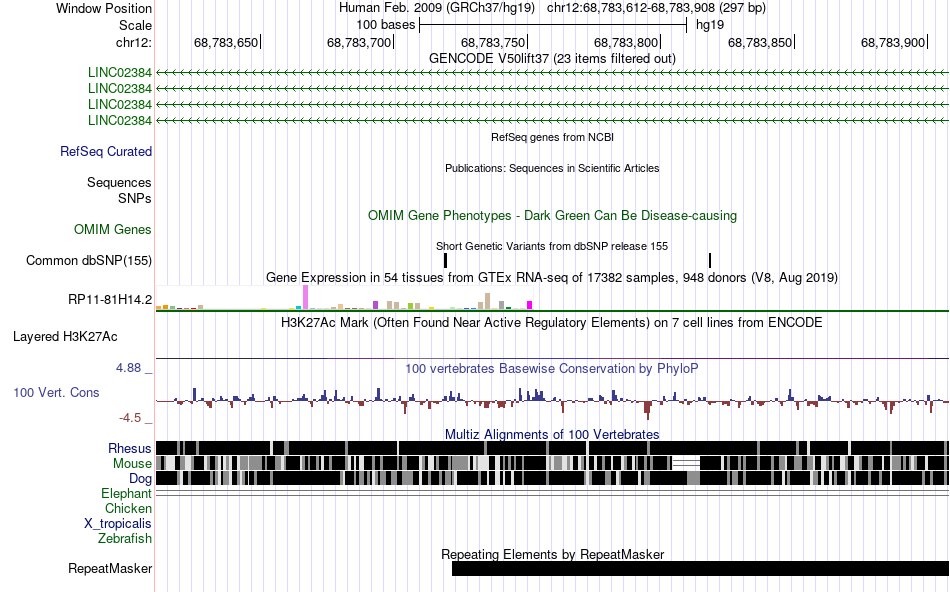This screenshot has height=592, width=950.
Task: Open the OMIM Genes track label
Action: click(112, 230)
